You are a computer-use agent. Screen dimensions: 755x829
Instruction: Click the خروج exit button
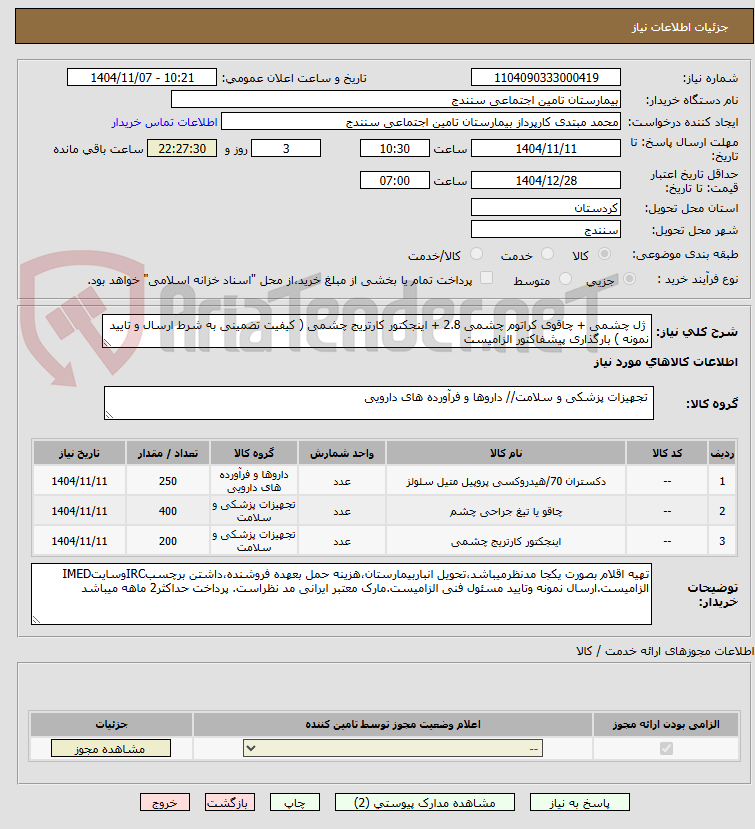click(x=164, y=803)
